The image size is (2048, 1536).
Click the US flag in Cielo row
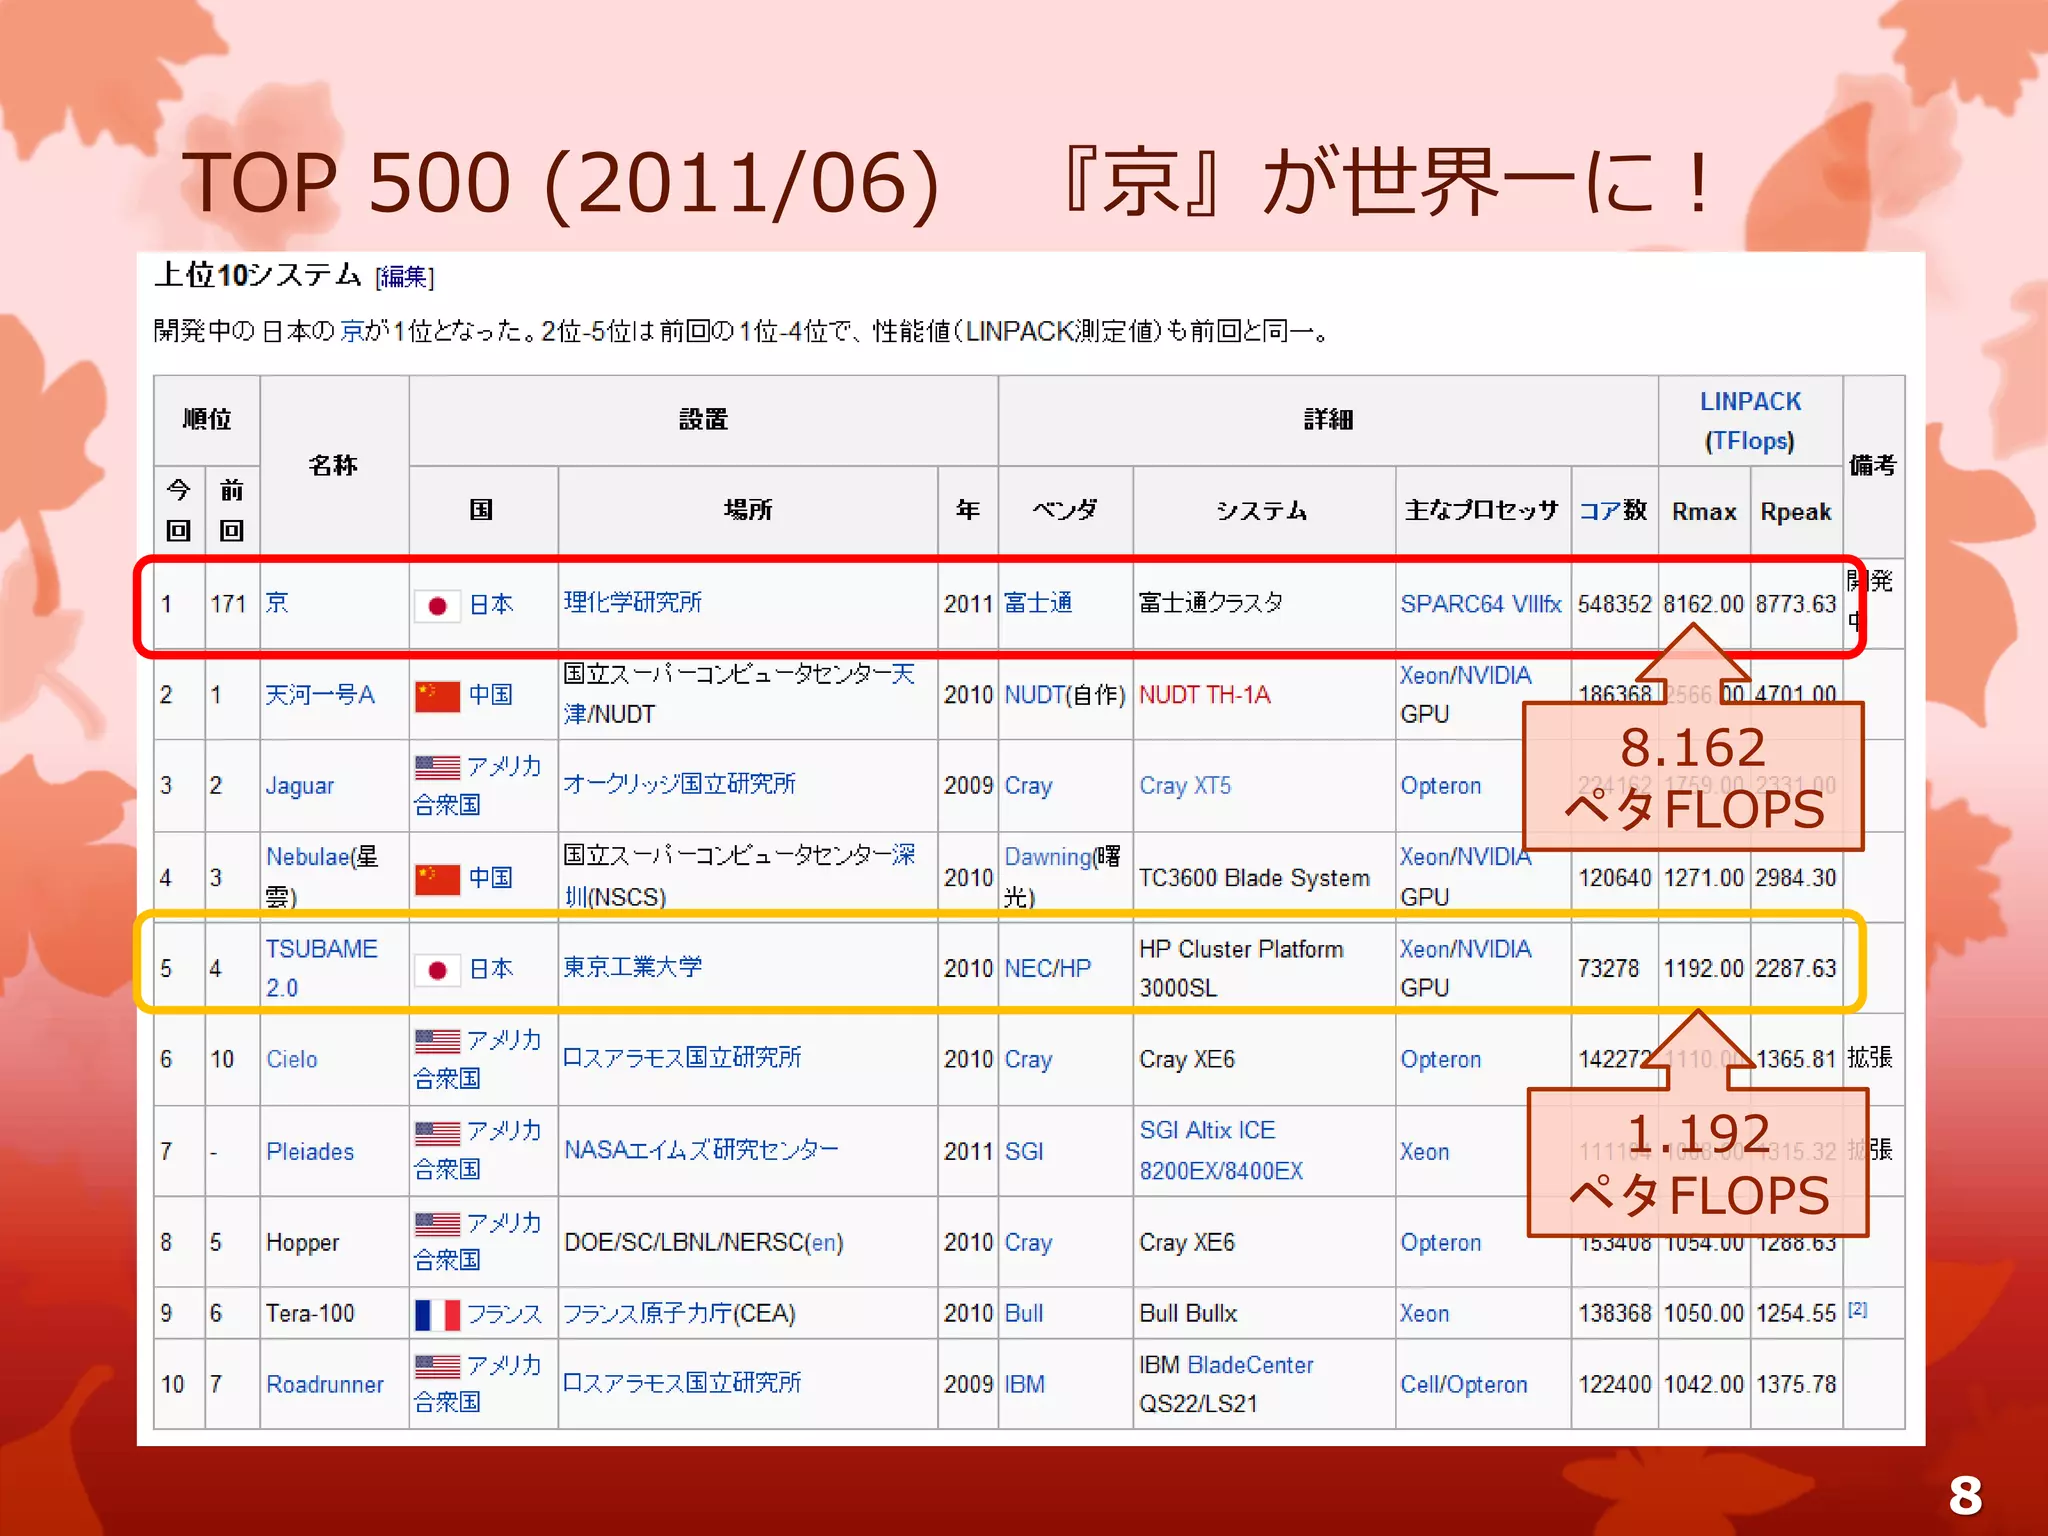tap(437, 1041)
